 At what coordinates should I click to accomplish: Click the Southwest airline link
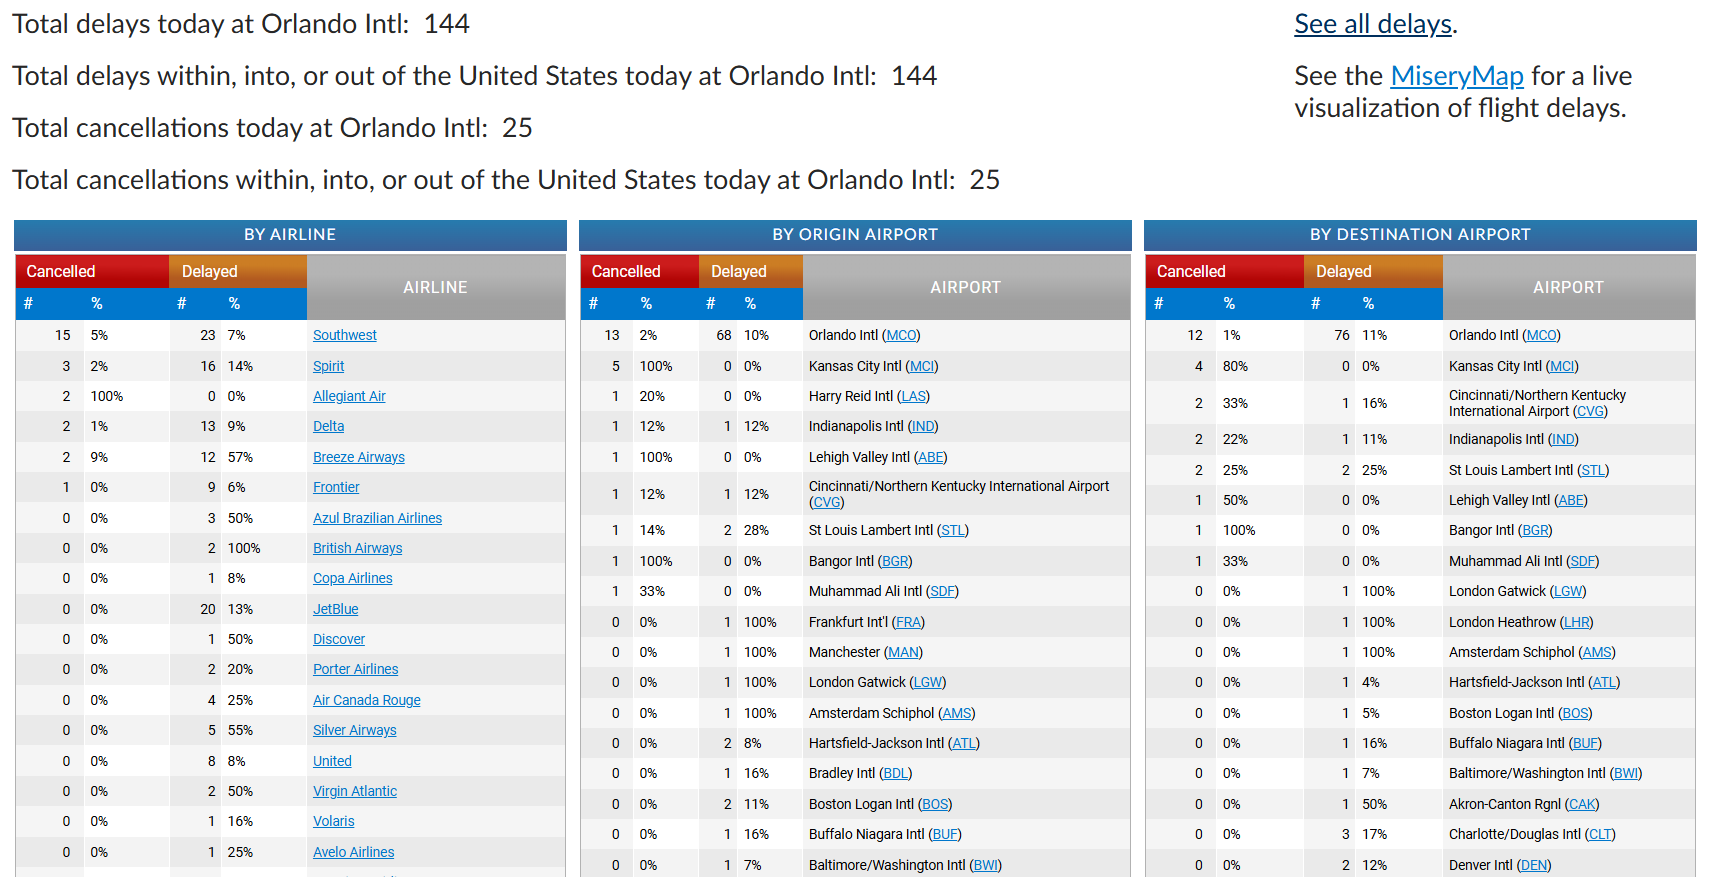[x=344, y=335]
